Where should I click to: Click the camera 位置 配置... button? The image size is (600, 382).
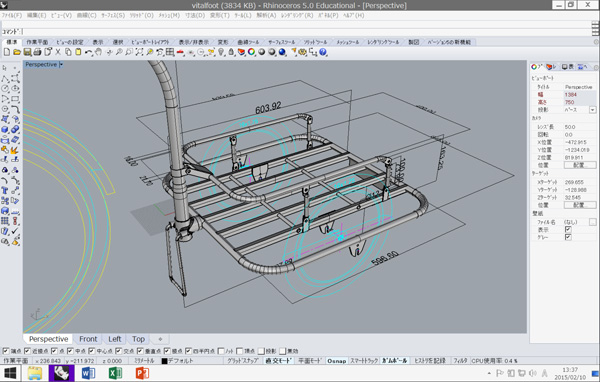click(580, 165)
